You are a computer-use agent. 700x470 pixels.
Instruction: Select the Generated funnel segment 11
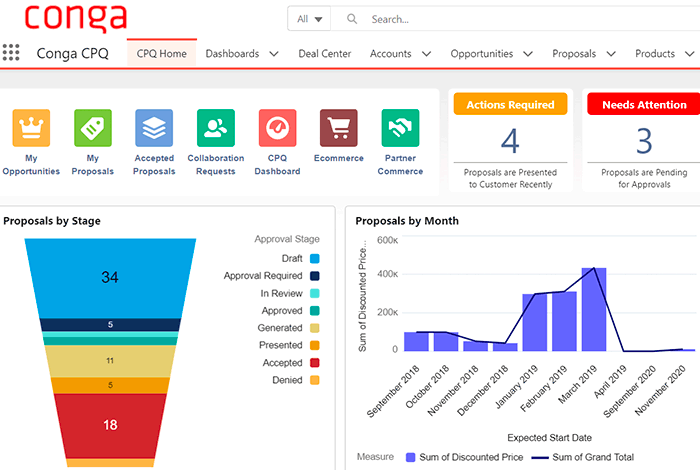[x=110, y=361]
